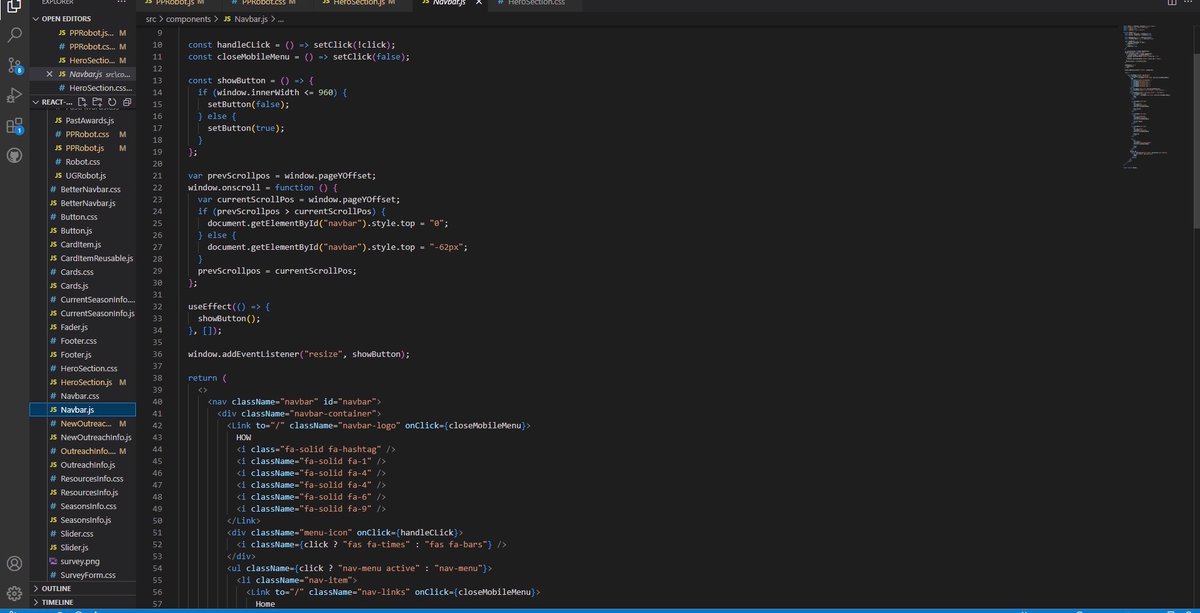Expand the Outline section
The width and height of the screenshot is (1200, 613).
click(83, 588)
